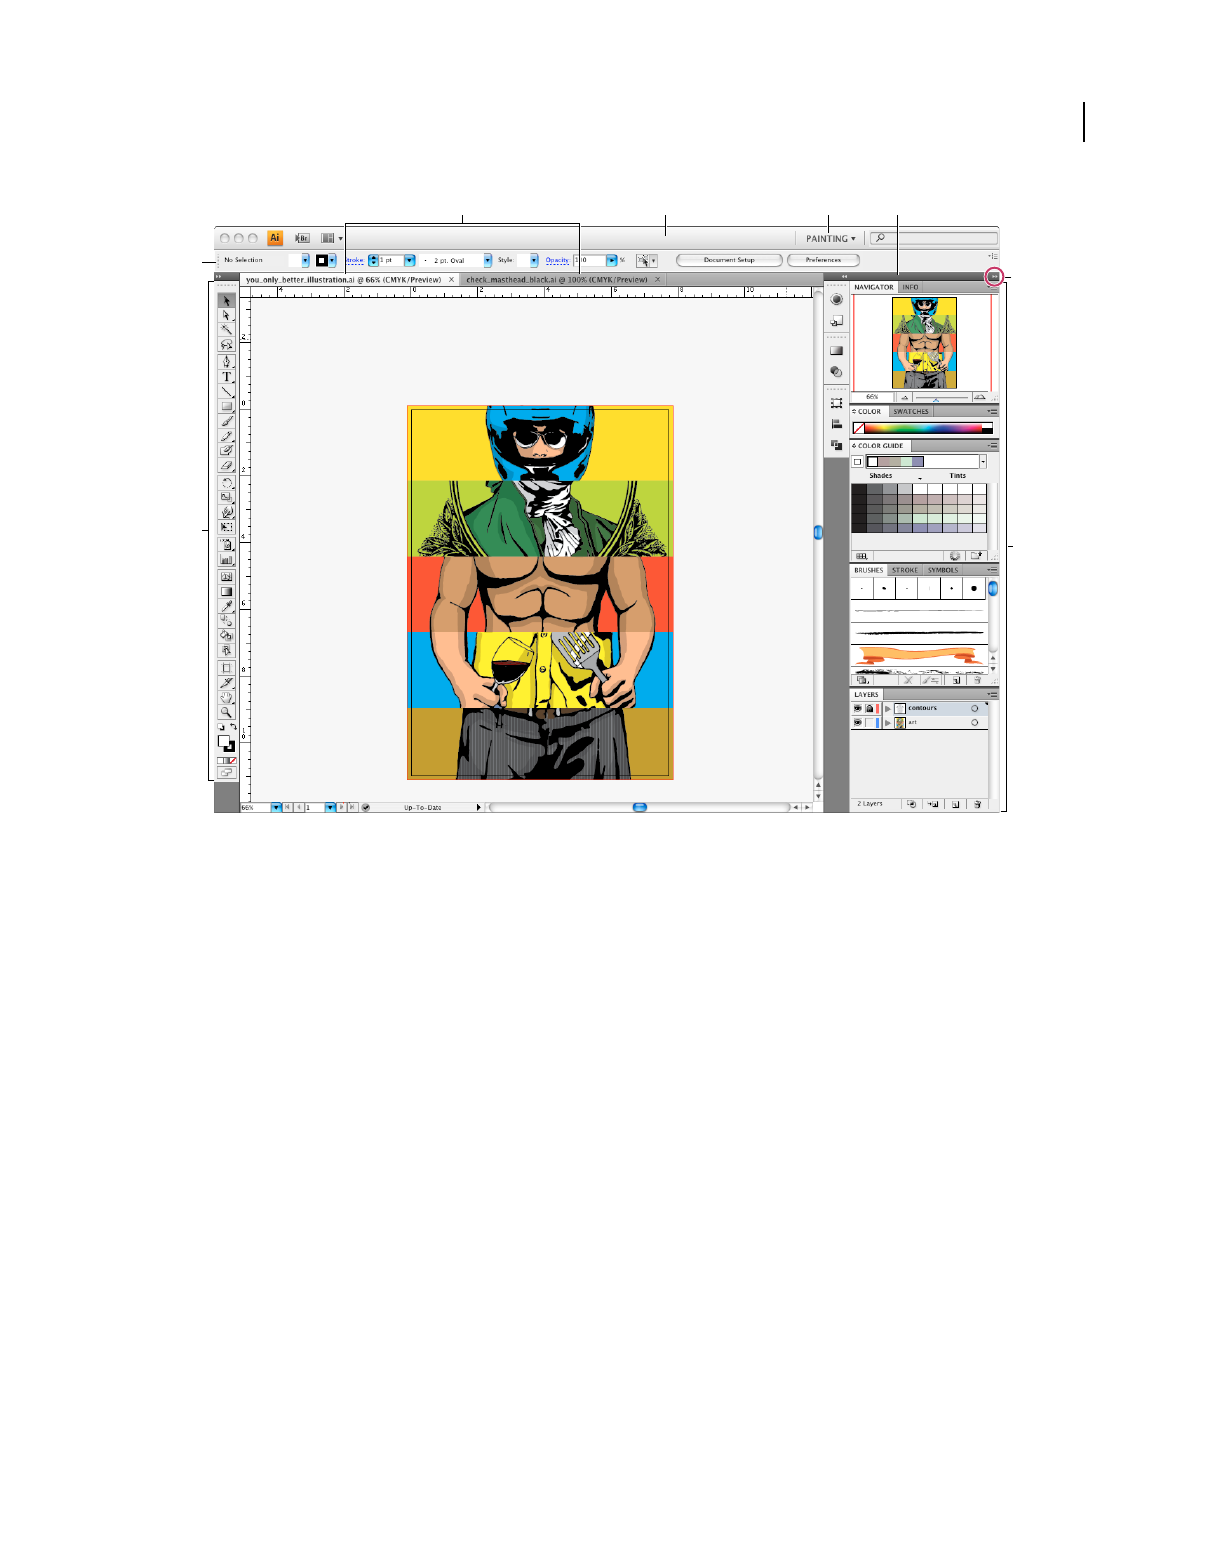Open the stroke weight dropdown

(409, 260)
